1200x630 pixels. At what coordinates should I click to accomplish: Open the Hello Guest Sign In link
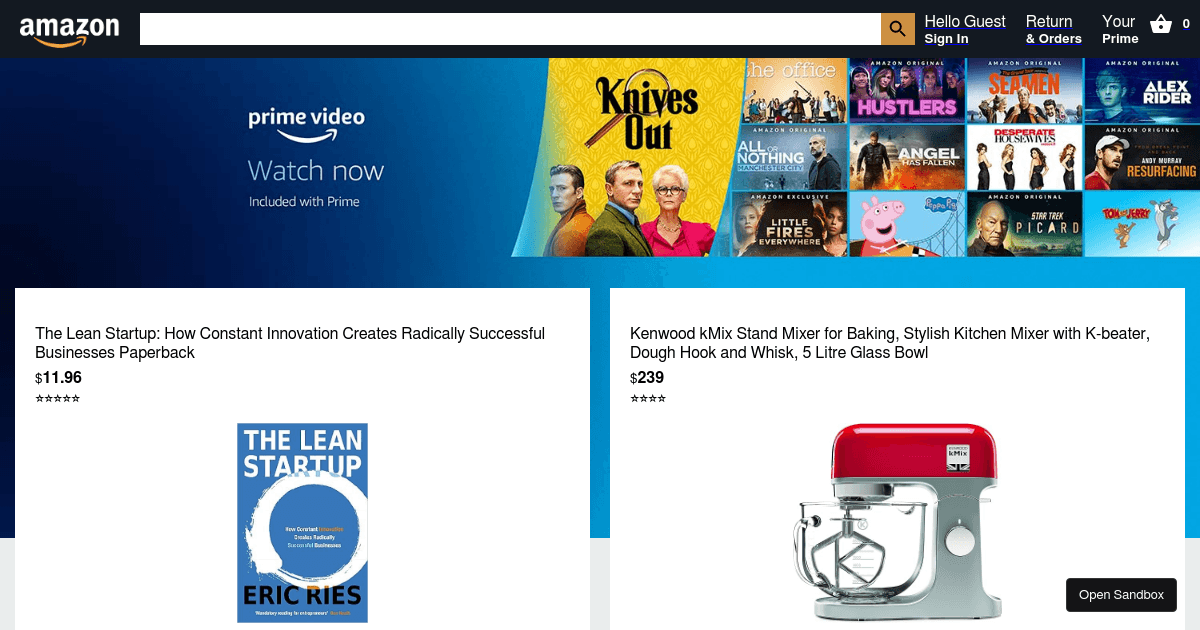[x=965, y=29]
